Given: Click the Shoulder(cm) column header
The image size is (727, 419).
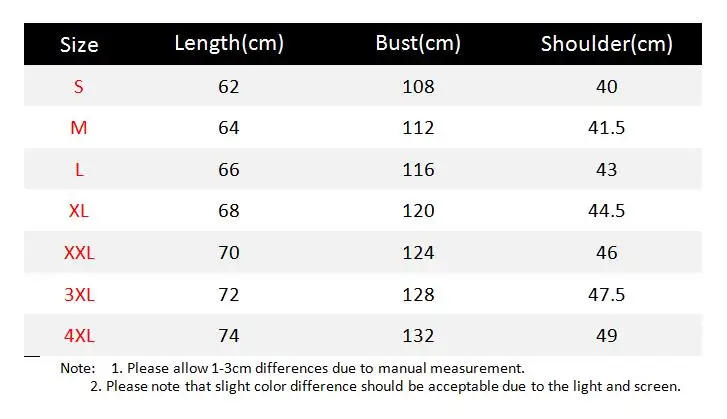Looking at the screenshot, I should (606, 44).
